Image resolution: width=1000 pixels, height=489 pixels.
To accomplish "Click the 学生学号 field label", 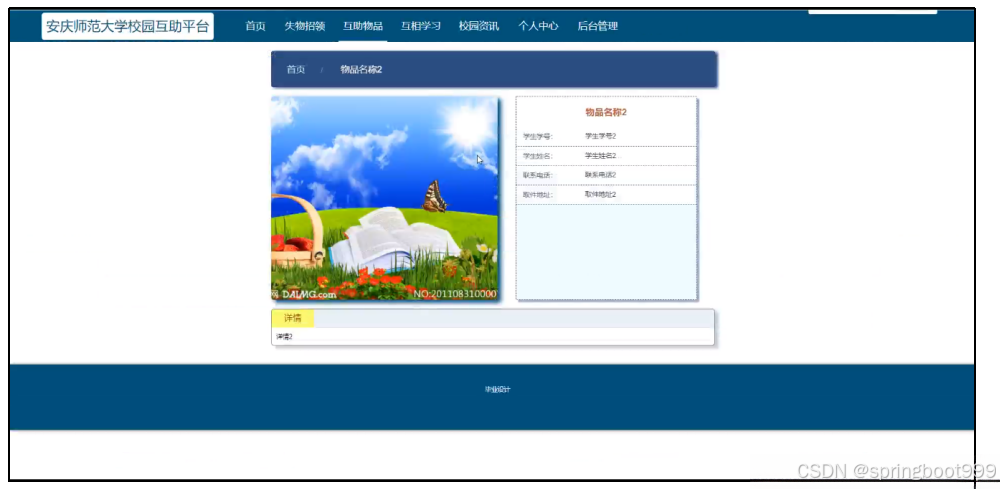I will 538,136.
